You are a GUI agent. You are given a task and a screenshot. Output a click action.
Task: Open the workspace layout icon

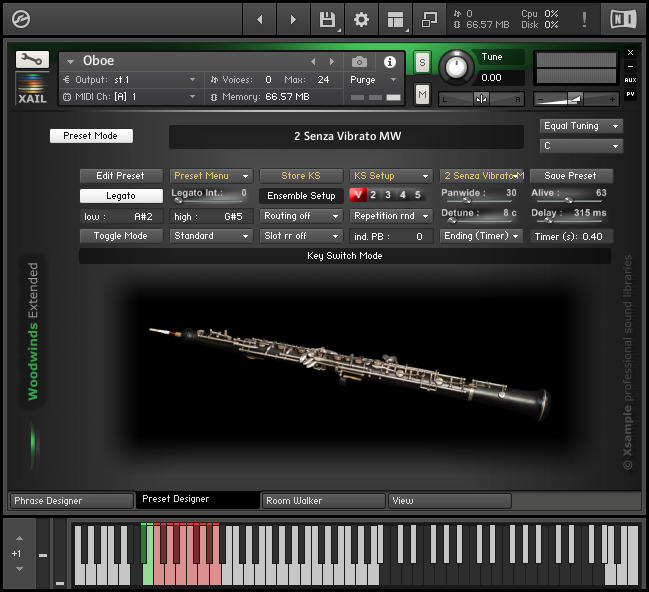click(x=396, y=19)
